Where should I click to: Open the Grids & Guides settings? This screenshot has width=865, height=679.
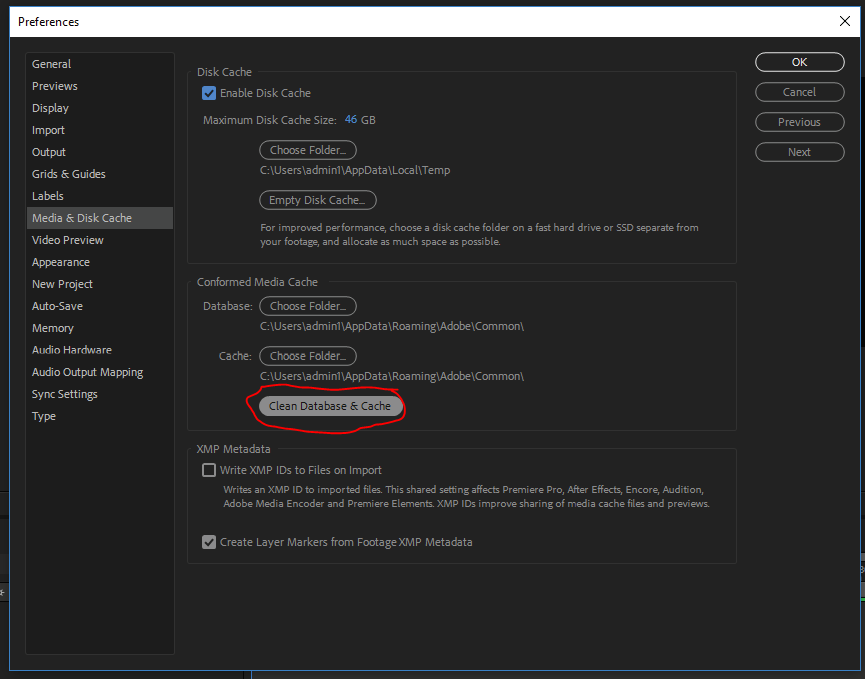pos(68,174)
